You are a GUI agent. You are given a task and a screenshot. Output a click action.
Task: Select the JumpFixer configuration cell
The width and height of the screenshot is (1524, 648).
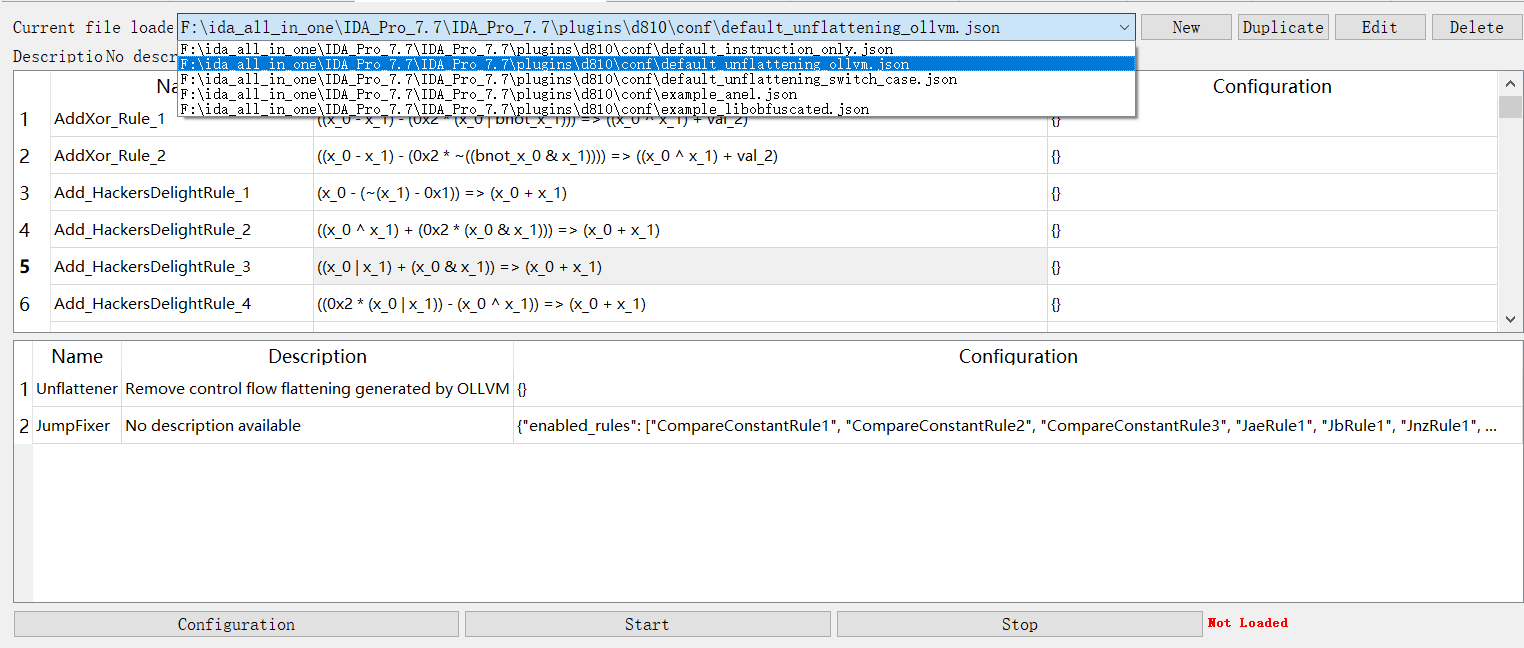(1017, 426)
